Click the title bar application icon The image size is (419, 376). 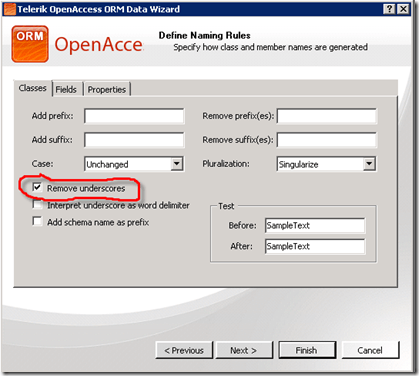(x=10, y=9)
